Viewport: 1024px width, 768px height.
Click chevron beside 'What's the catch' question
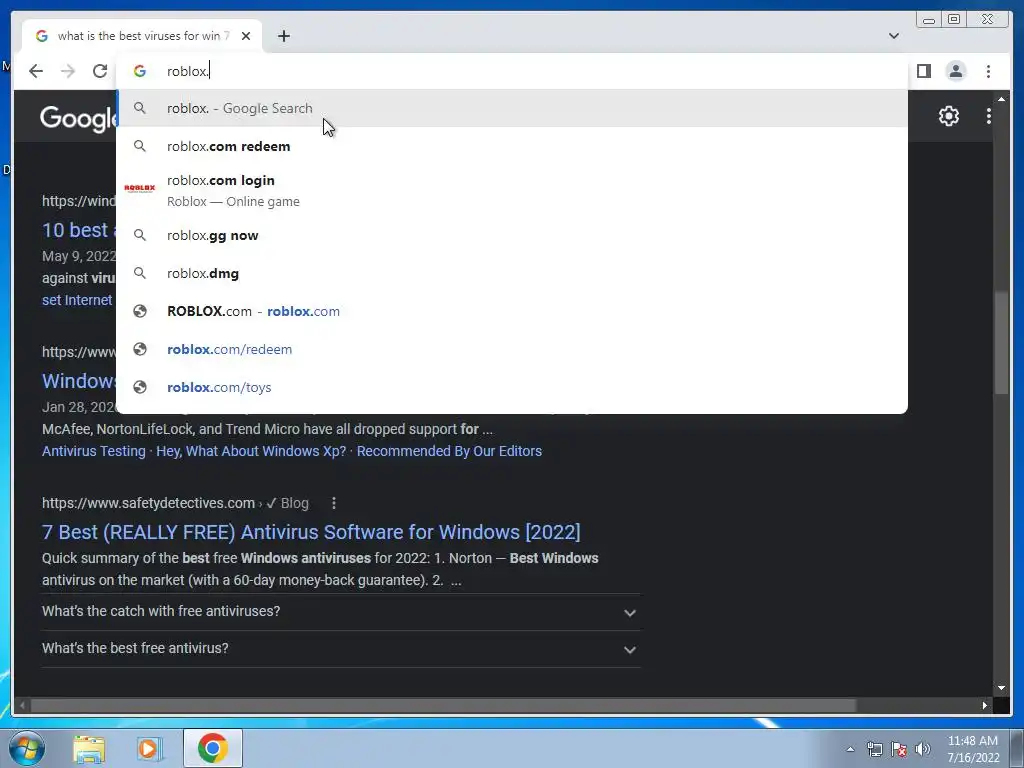coord(630,613)
